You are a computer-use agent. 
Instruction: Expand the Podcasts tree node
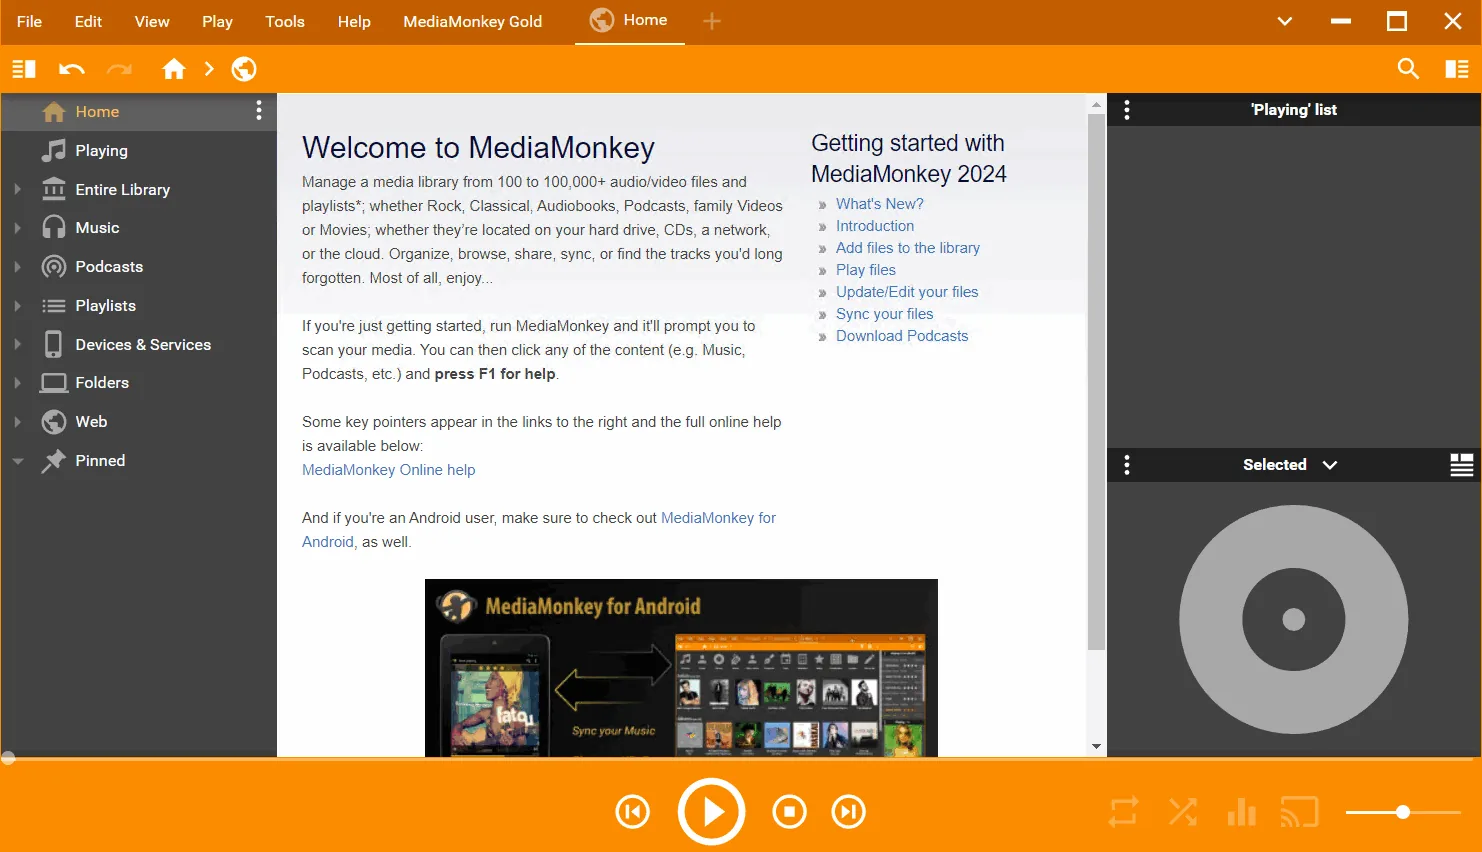[17, 267]
